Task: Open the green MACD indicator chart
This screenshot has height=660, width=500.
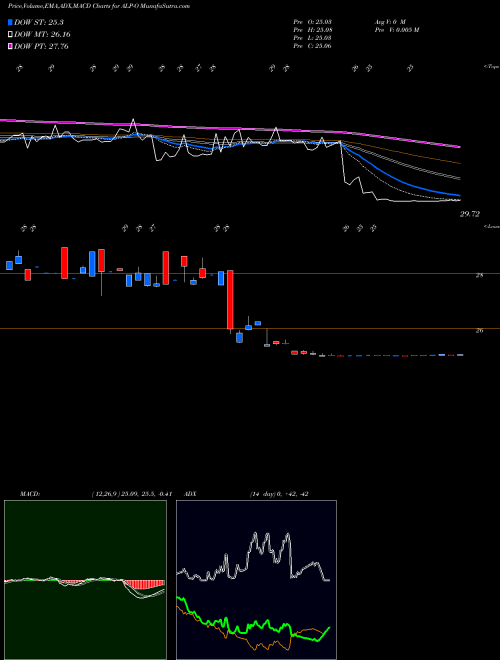Action: (x=85, y=580)
